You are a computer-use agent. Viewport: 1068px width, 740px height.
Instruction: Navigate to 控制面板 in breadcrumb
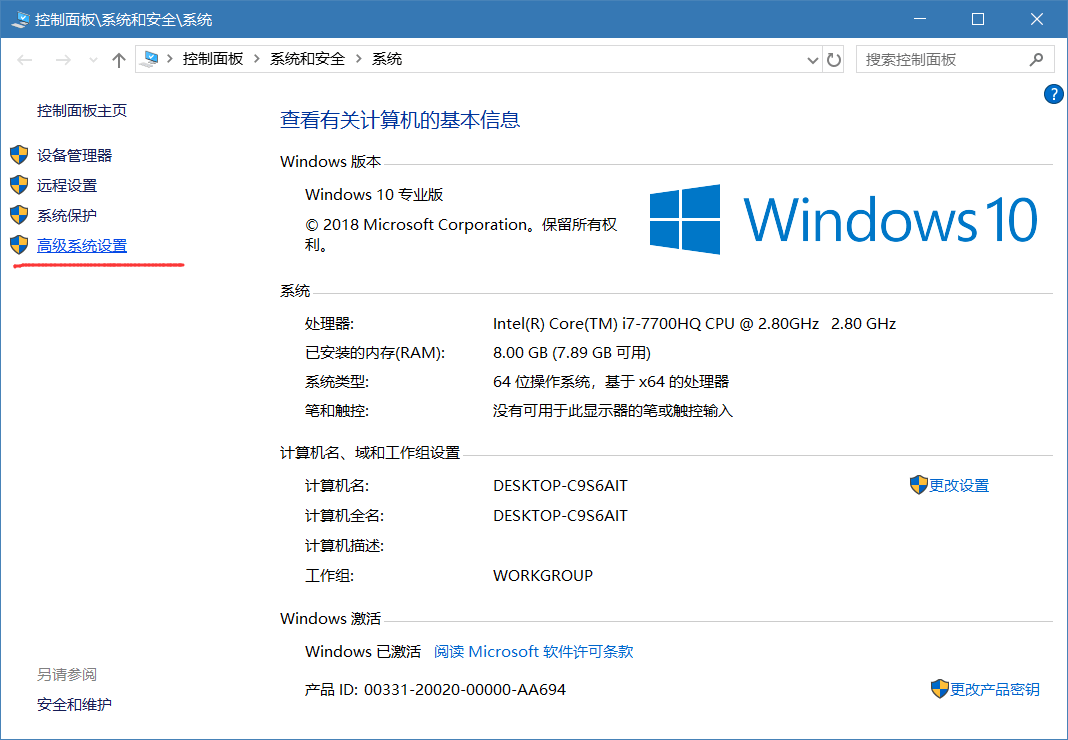pyautogui.click(x=213, y=59)
